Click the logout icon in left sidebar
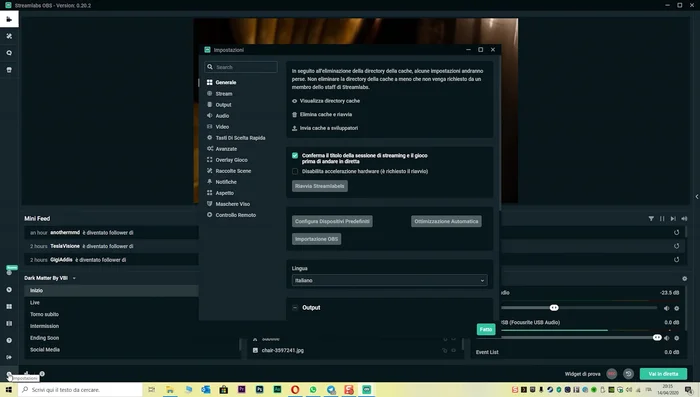This screenshot has width=700, height=397. click(x=9, y=357)
